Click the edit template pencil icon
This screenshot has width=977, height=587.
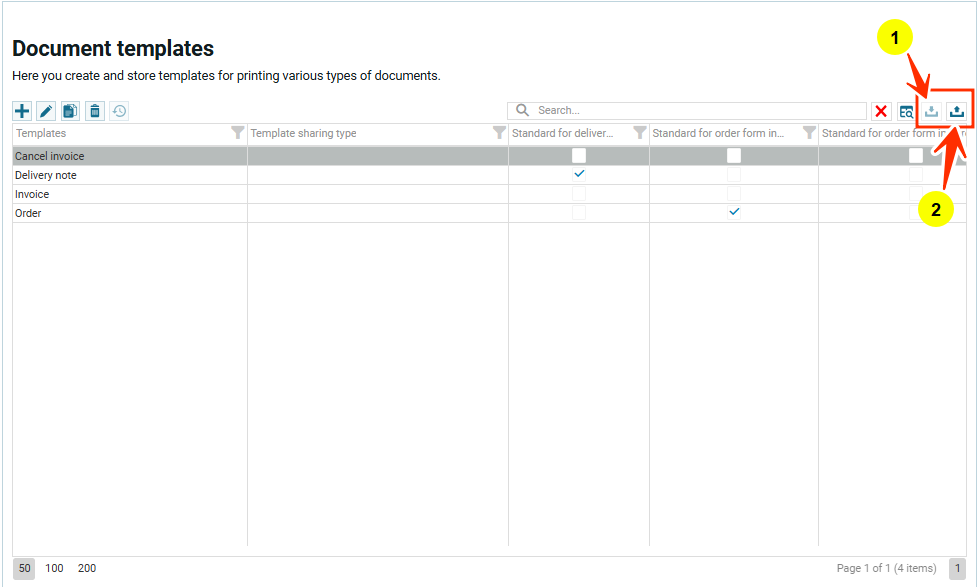click(x=46, y=111)
